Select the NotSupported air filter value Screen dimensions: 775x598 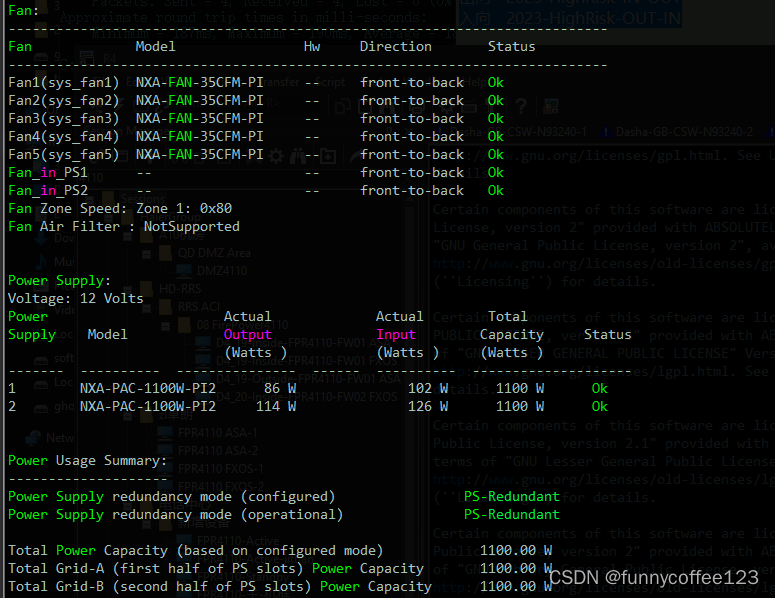(192, 226)
